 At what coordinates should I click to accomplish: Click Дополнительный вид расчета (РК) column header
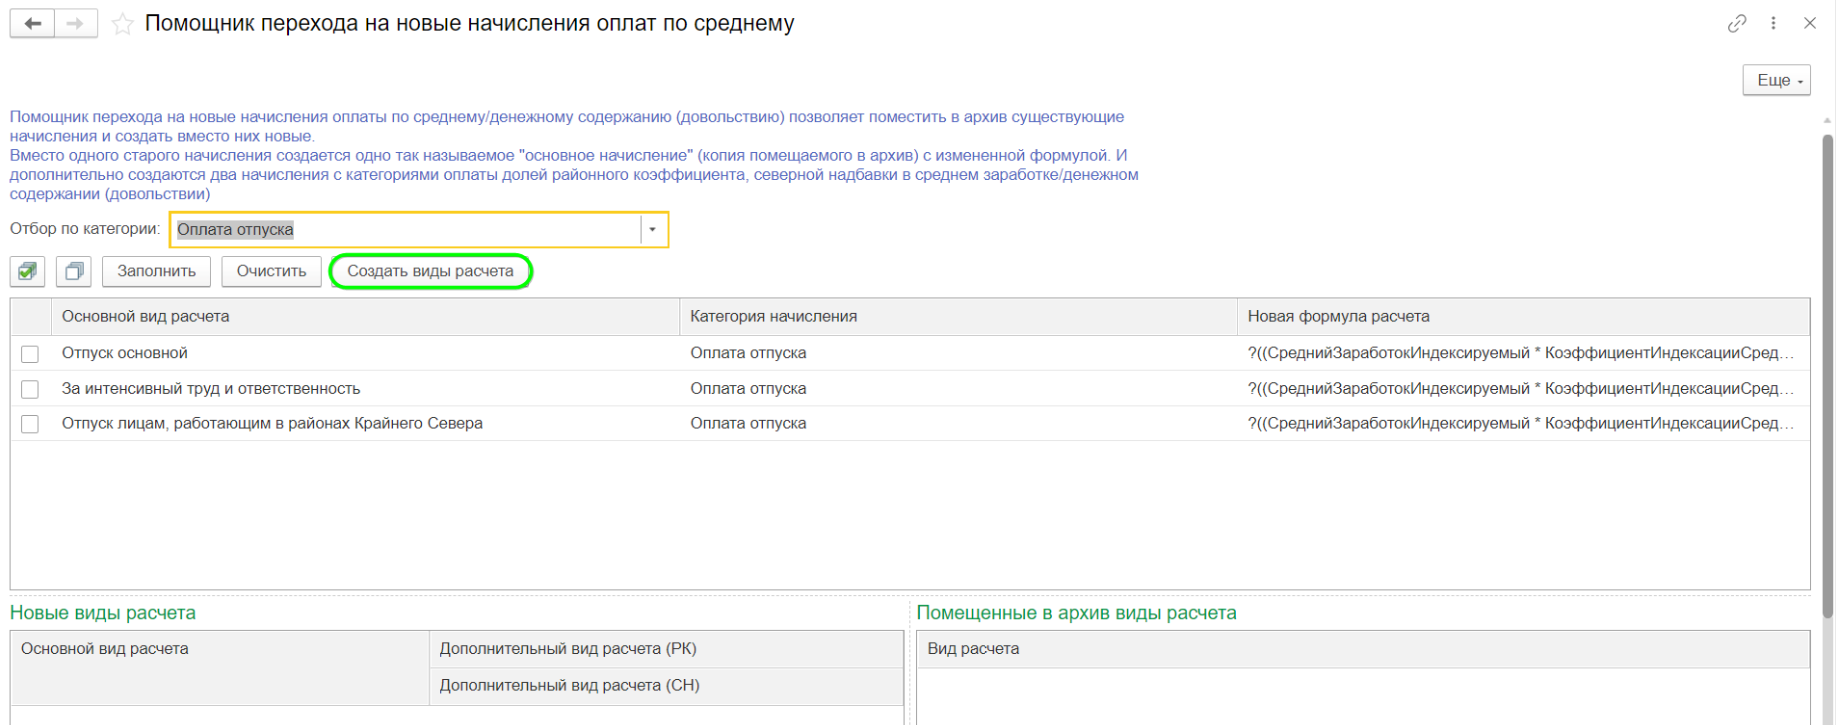(666, 649)
